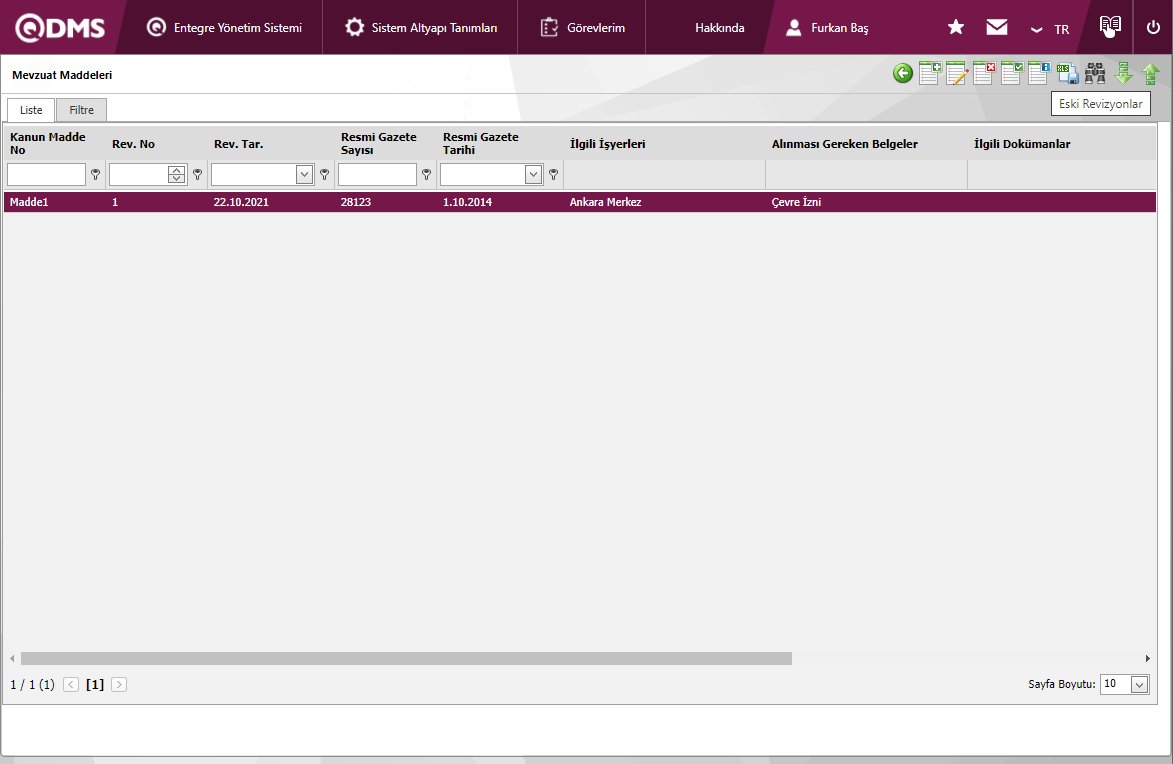This screenshot has height=764, width=1173.
Task: Click the green down arrow icon
Action: point(1124,73)
